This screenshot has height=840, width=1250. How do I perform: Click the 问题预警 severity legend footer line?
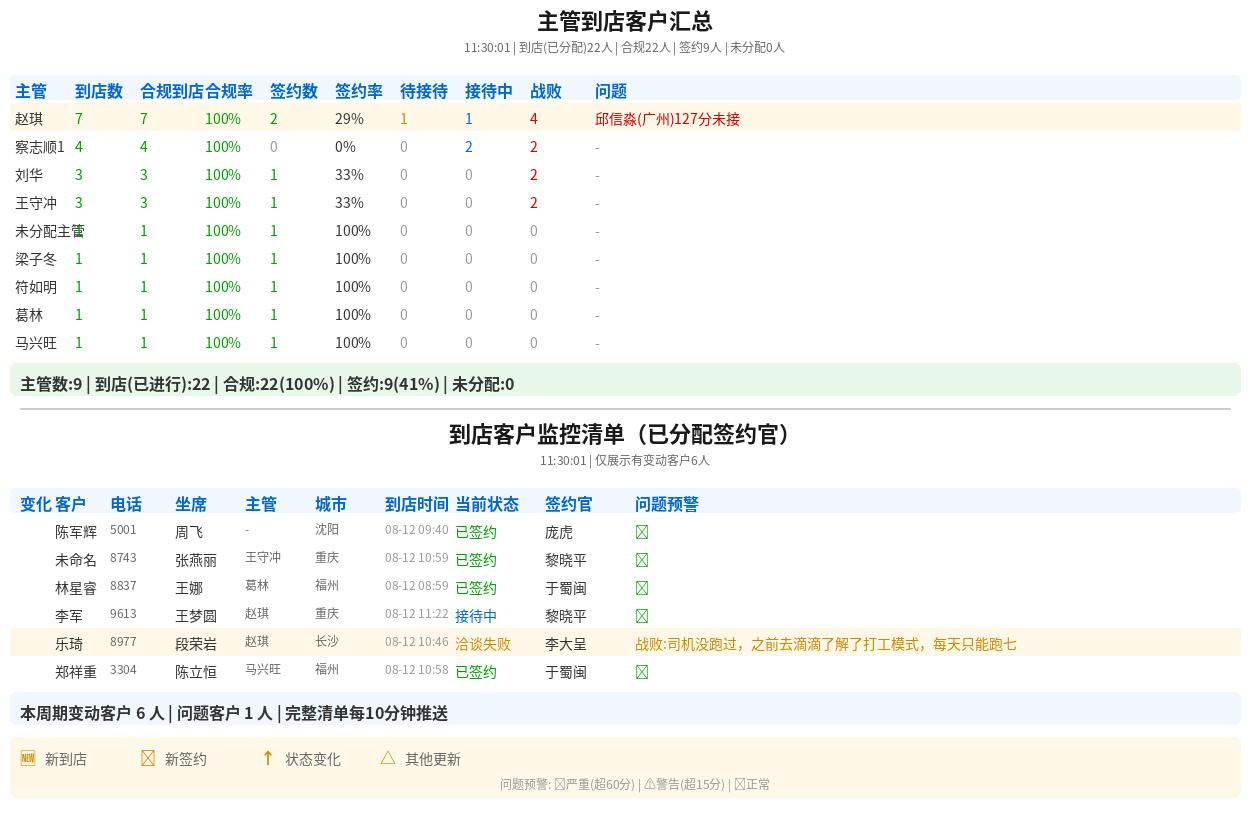(x=635, y=784)
